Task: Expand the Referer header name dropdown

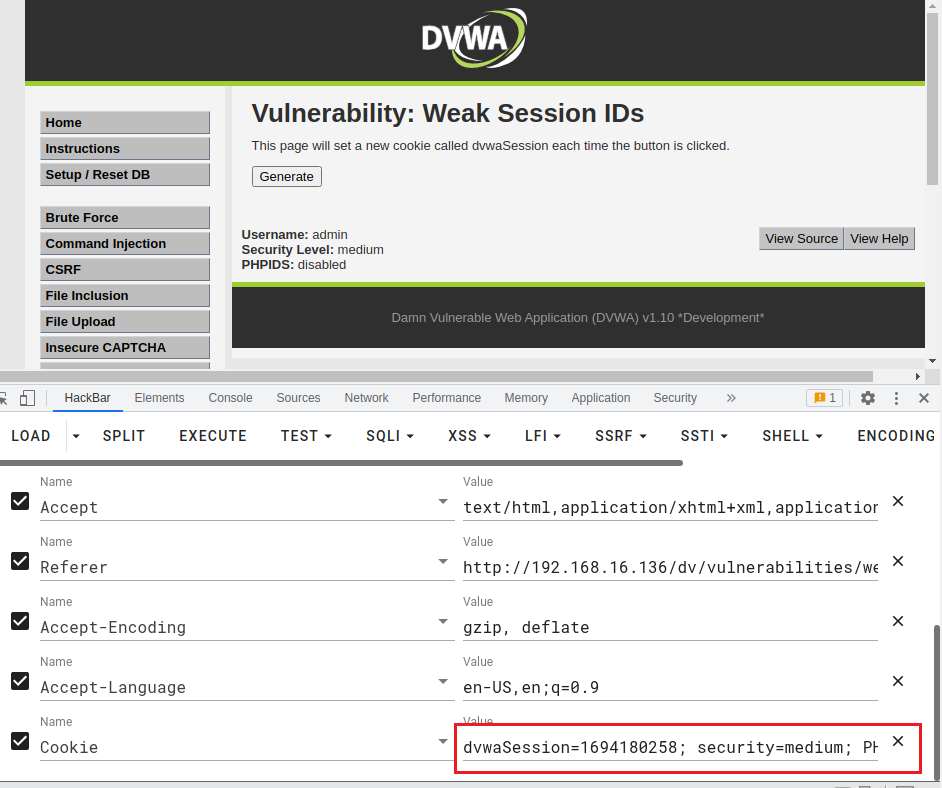Action: click(x=443, y=562)
